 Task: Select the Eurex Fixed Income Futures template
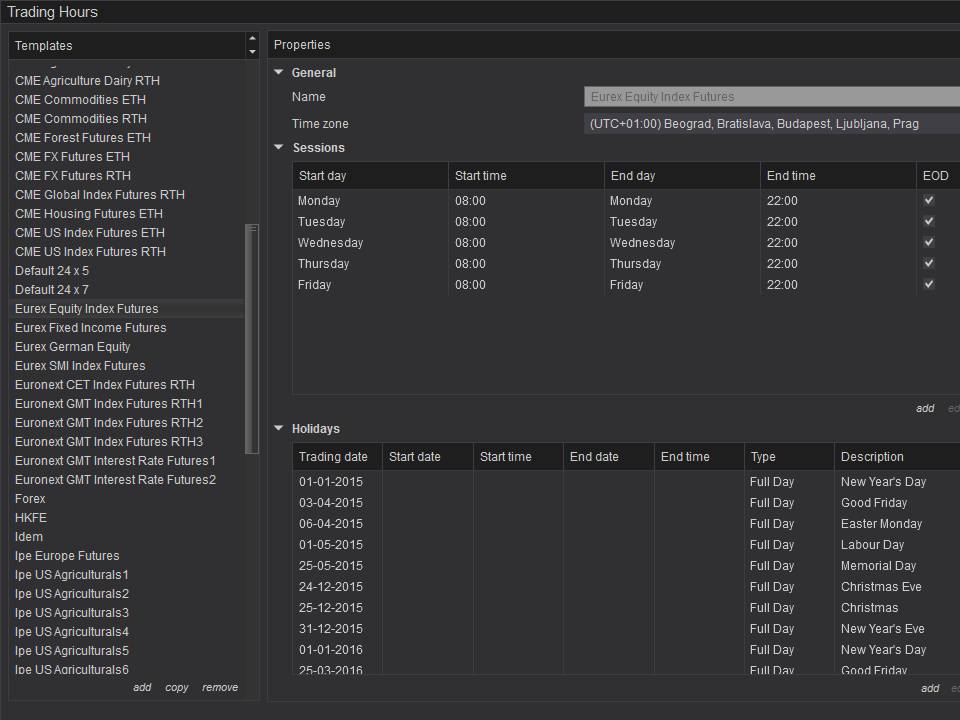click(x=91, y=328)
